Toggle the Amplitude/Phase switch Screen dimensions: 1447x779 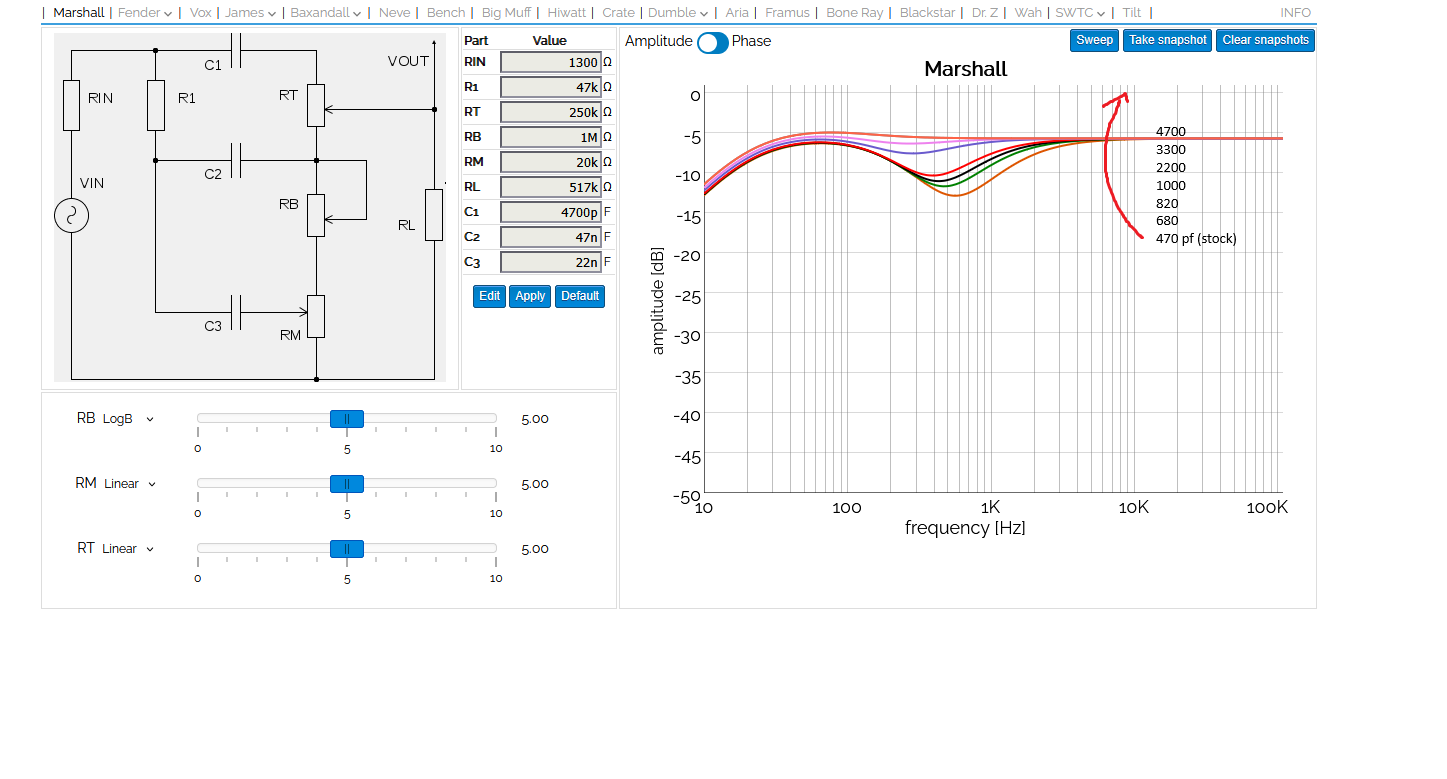712,42
